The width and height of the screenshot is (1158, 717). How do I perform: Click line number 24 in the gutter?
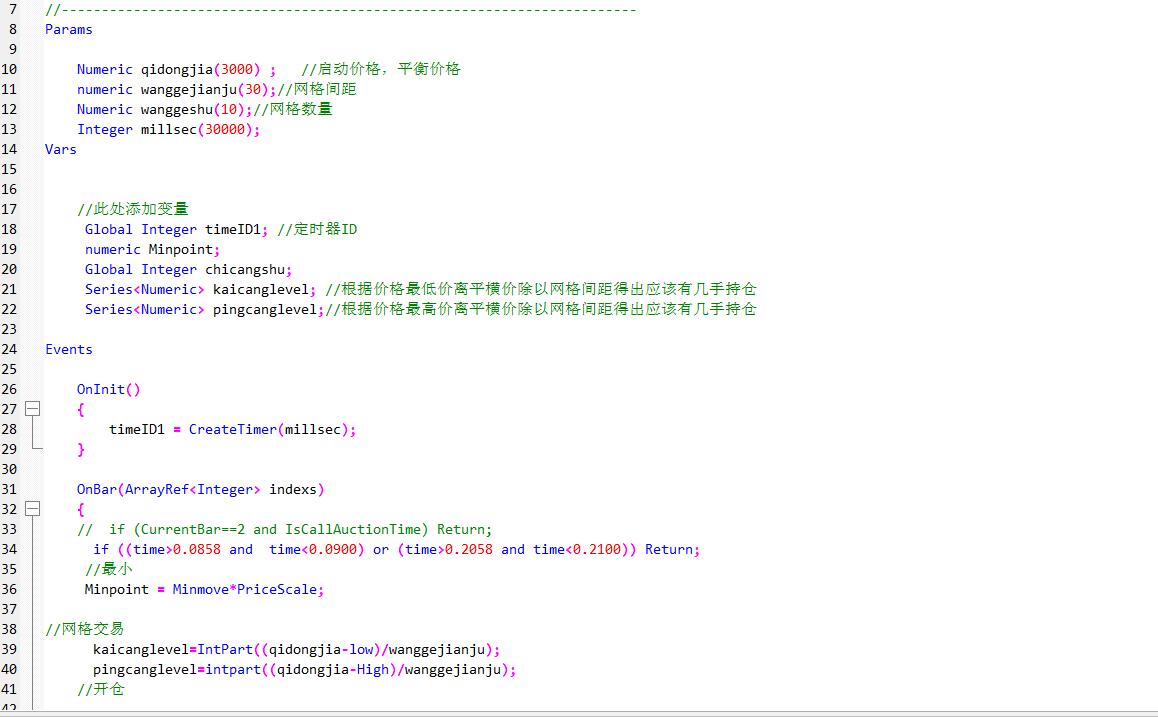pyautogui.click(x=9, y=349)
